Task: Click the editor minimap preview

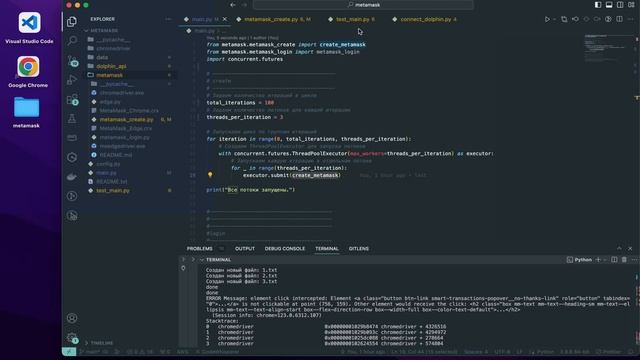Action: 609,48
